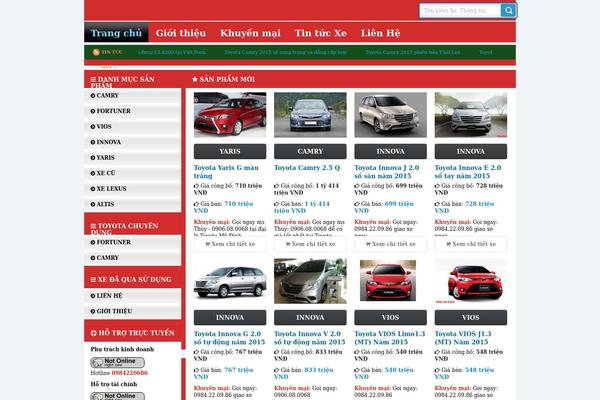This screenshot has width=600, height=400.
Task: Select INNOVA in the product category list
Action: point(132,142)
